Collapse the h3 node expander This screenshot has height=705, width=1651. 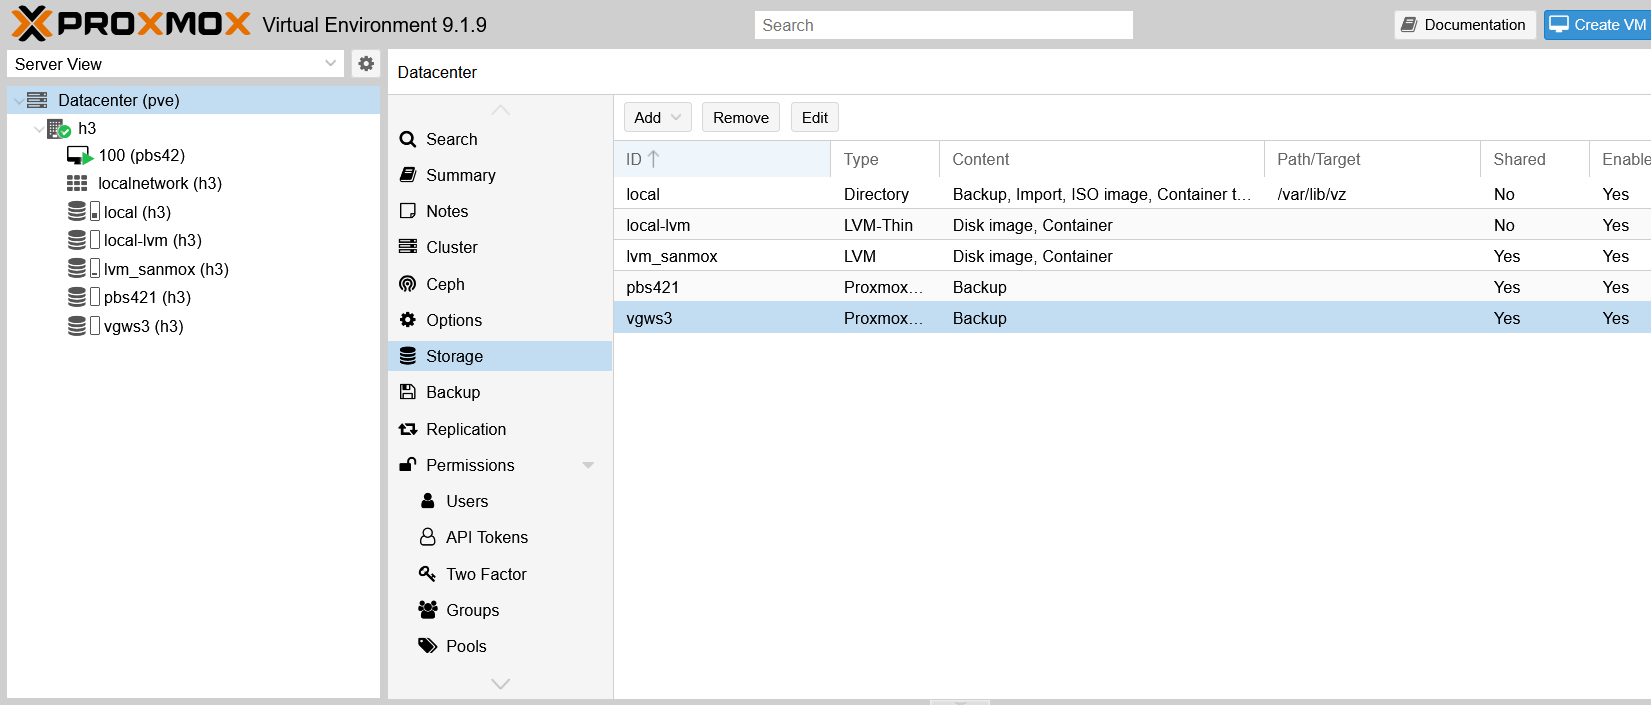pos(38,129)
